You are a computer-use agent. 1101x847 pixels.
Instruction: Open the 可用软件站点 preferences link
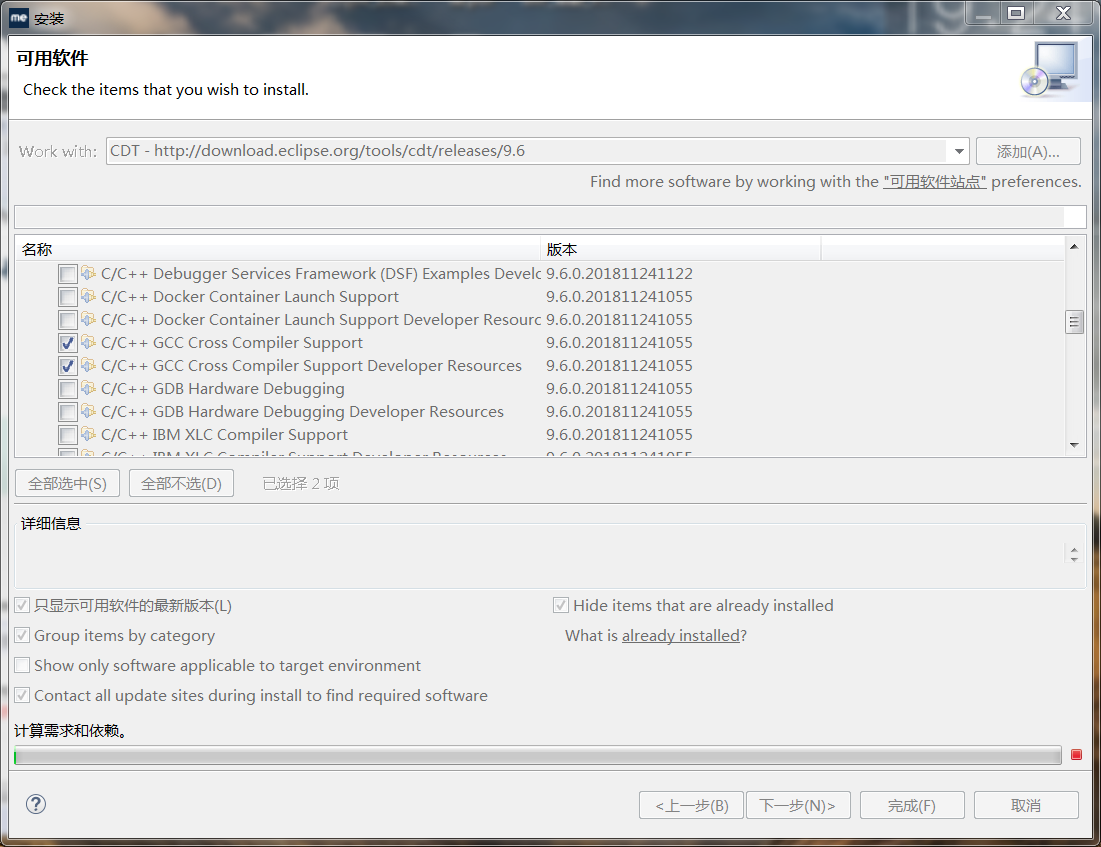[x=934, y=181]
